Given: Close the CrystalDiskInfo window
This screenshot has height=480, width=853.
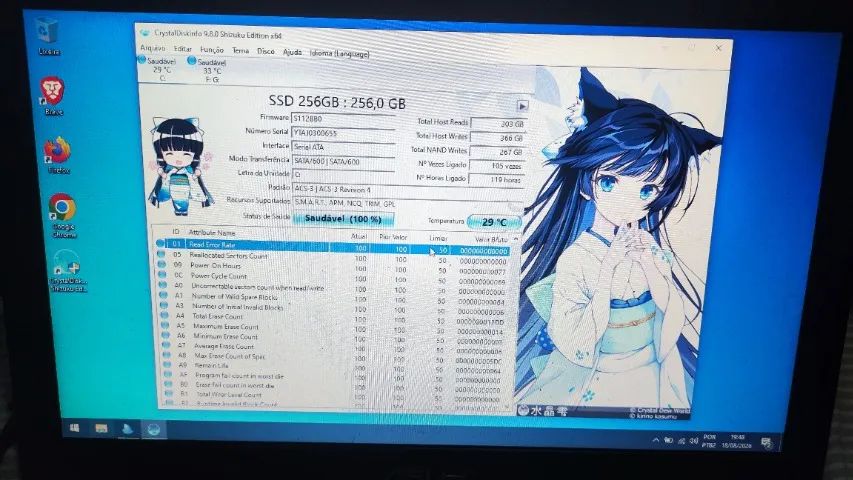Looking at the screenshot, I should pos(718,48).
